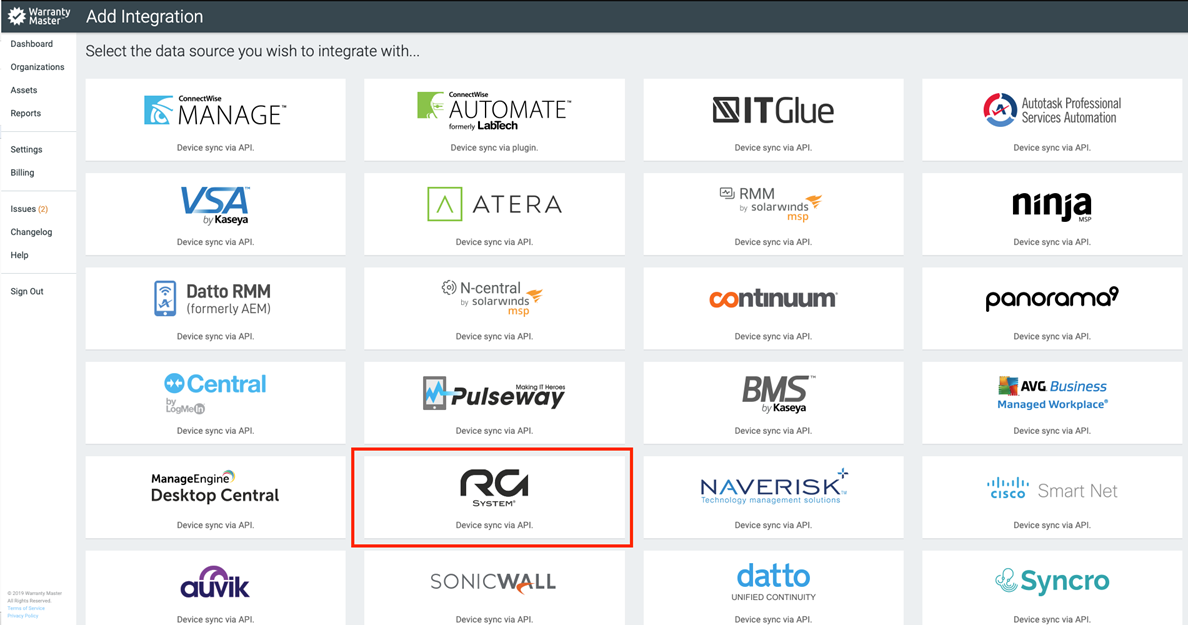This screenshot has width=1188, height=625.
Task: Click the Sign Out link
Action: [27, 291]
